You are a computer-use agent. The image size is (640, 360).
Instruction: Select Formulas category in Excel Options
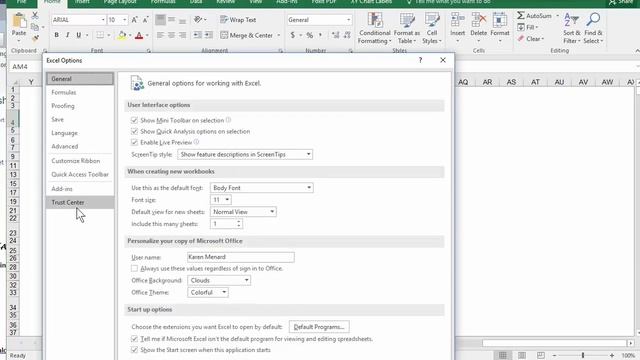[x=80, y=92]
